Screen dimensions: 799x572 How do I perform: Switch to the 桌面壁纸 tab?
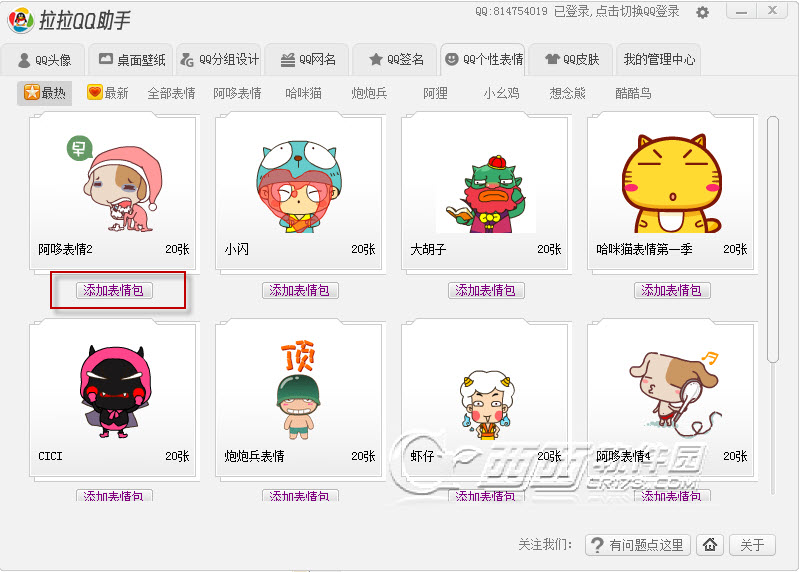131,60
